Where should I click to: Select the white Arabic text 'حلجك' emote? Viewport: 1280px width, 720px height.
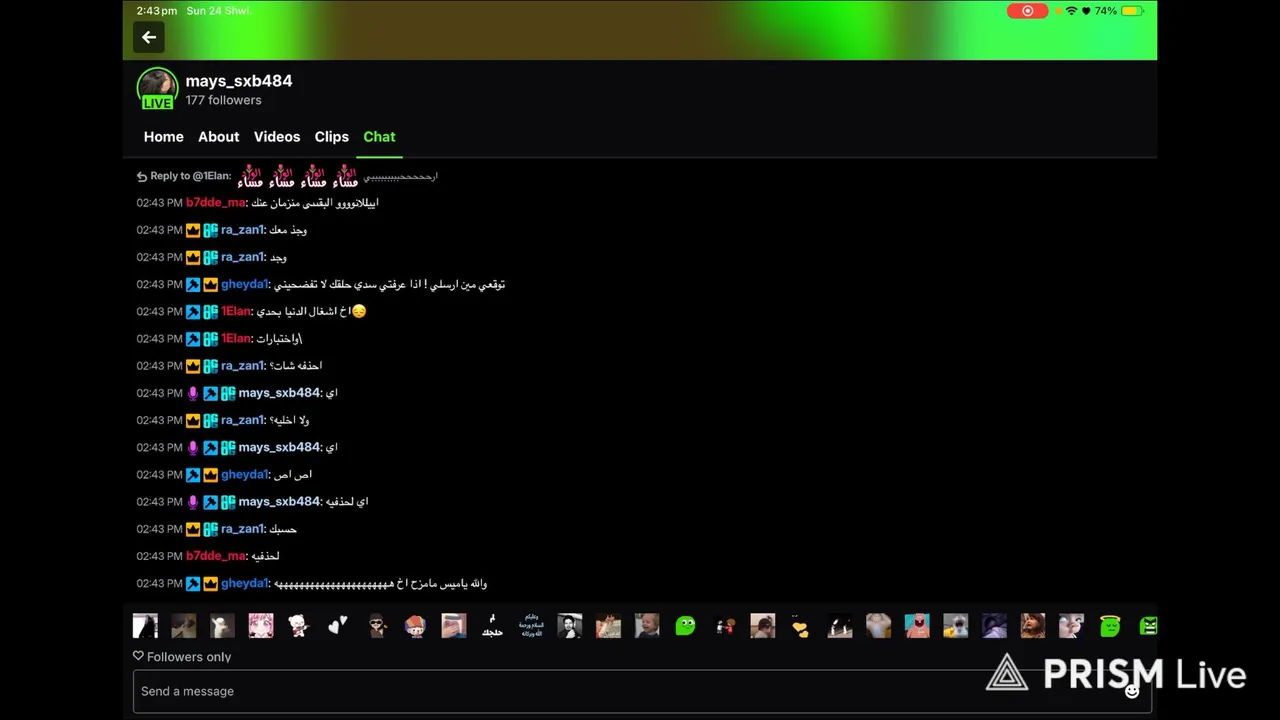(492, 626)
